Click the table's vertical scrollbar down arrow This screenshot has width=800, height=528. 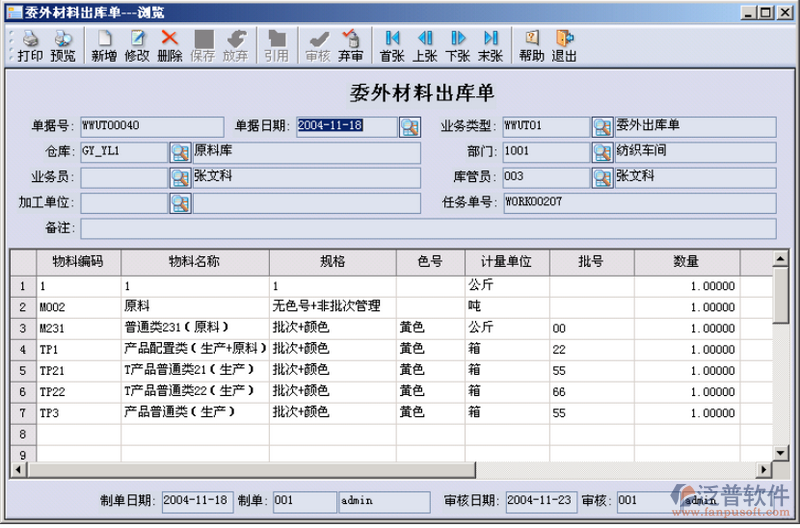(x=781, y=453)
